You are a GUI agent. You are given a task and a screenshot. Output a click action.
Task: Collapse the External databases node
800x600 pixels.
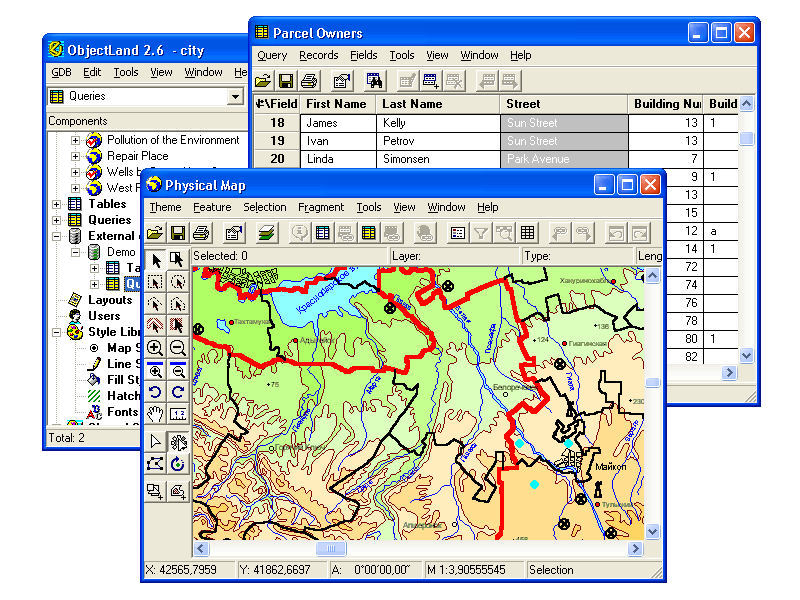point(55,237)
